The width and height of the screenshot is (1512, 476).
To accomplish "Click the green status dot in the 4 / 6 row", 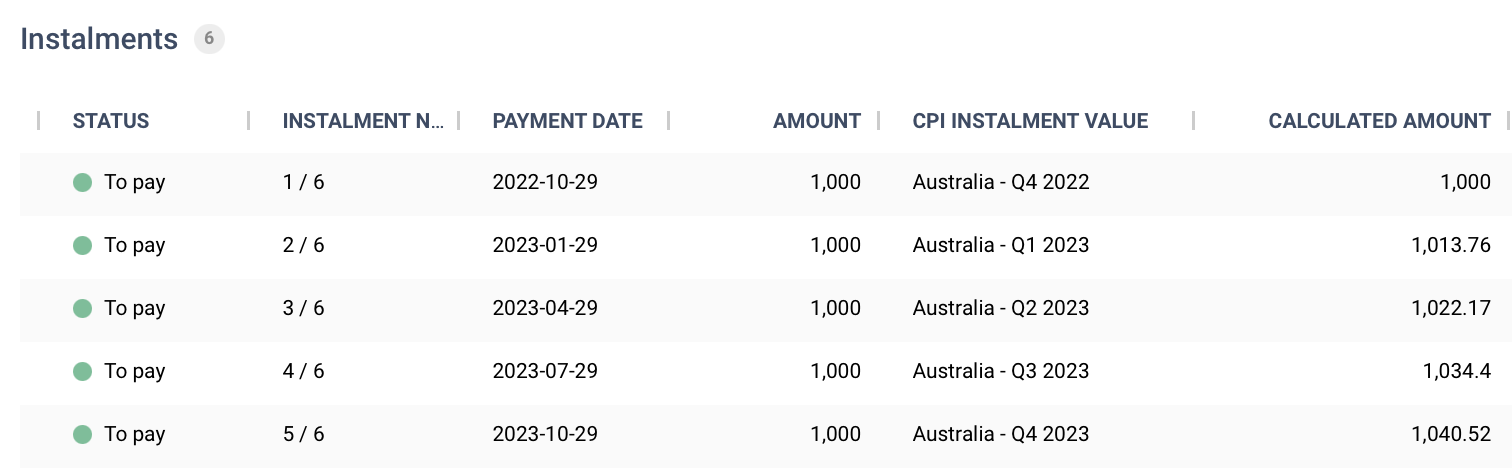I will click(83, 371).
